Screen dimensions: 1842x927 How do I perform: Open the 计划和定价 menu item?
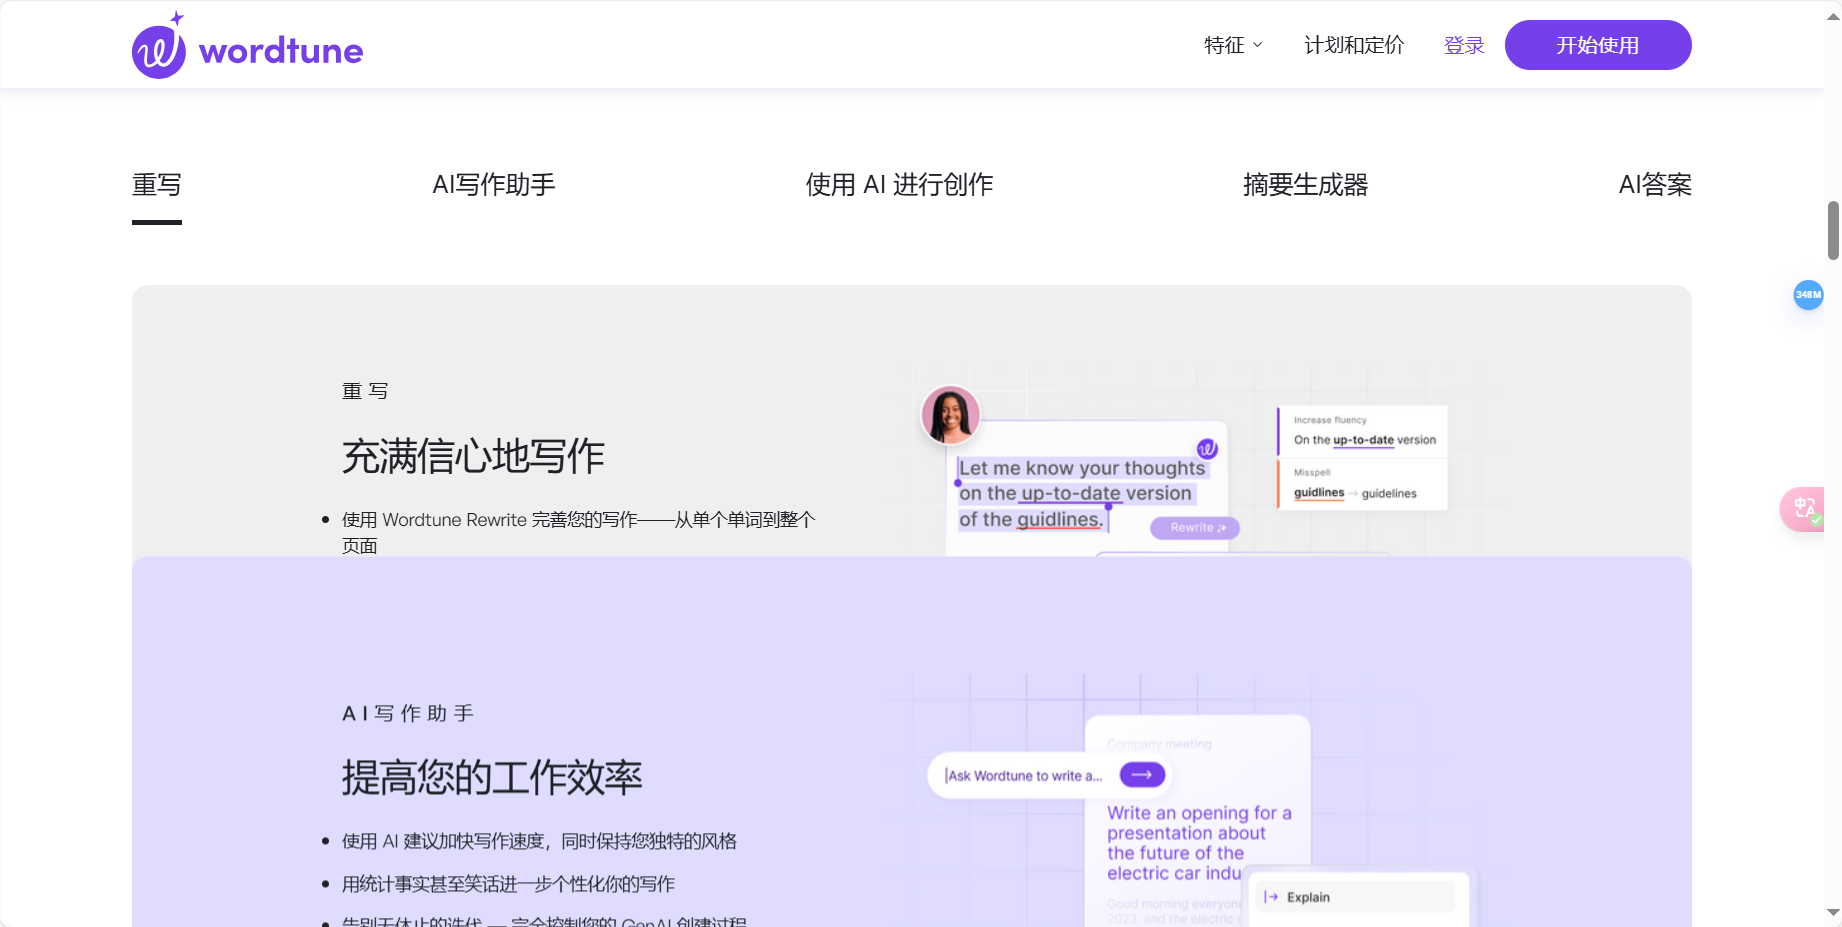tap(1354, 45)
